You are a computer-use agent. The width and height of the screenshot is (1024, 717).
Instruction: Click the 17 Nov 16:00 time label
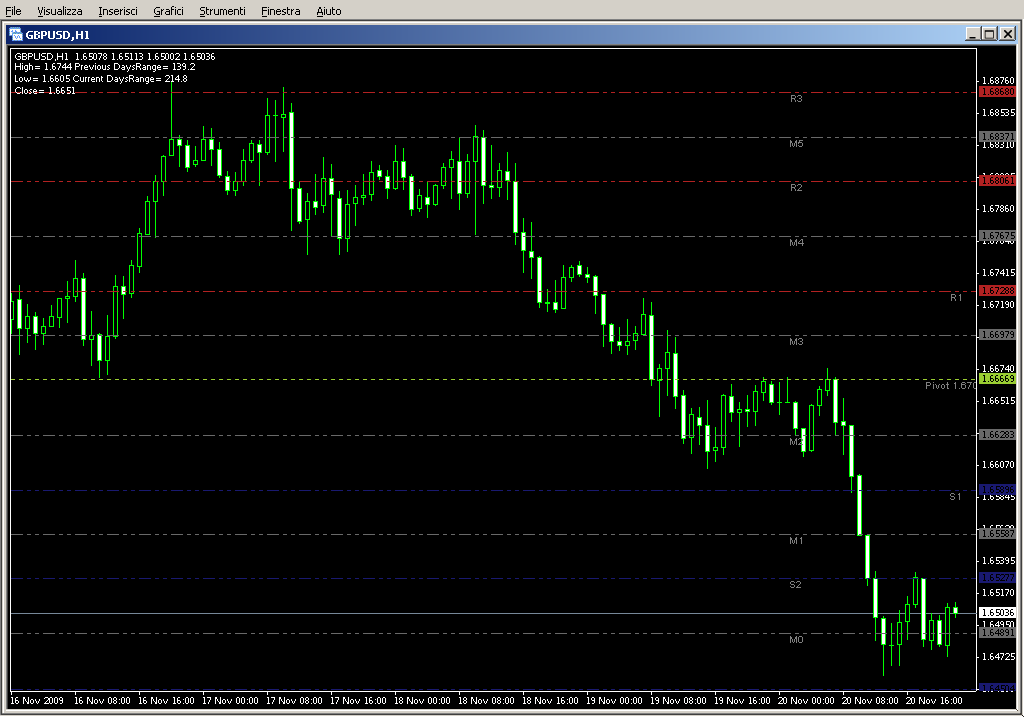358,701
